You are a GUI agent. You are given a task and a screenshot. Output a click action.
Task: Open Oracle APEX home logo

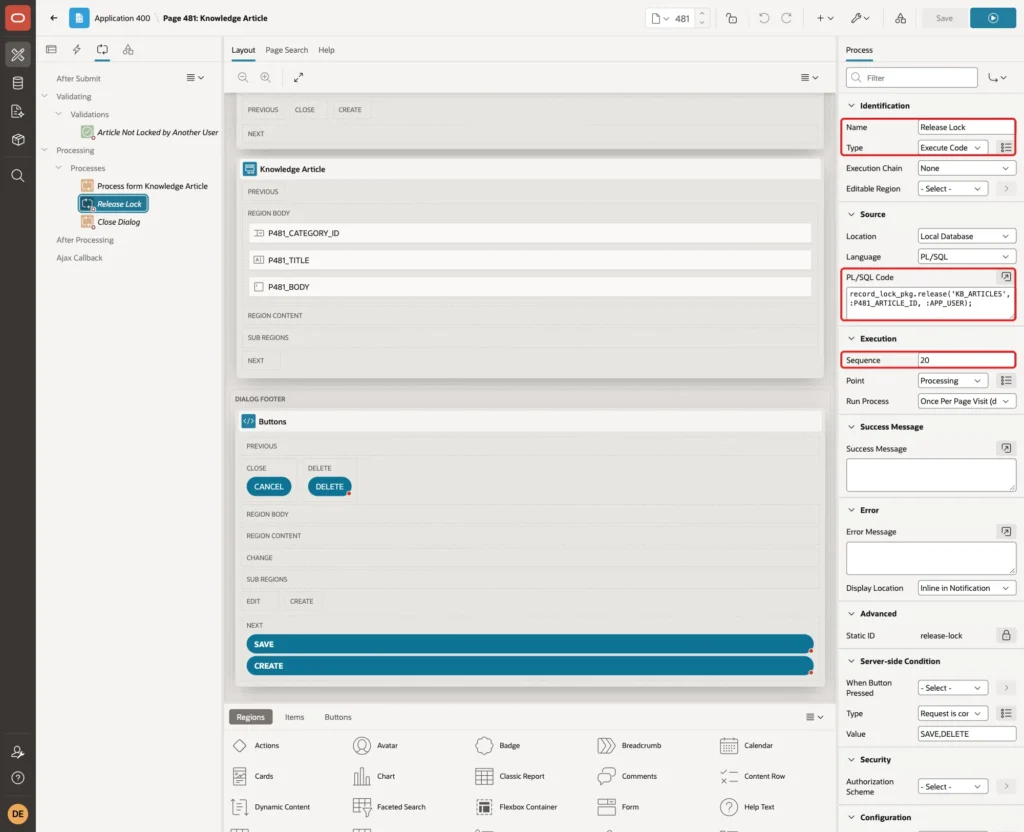(18, 18)
